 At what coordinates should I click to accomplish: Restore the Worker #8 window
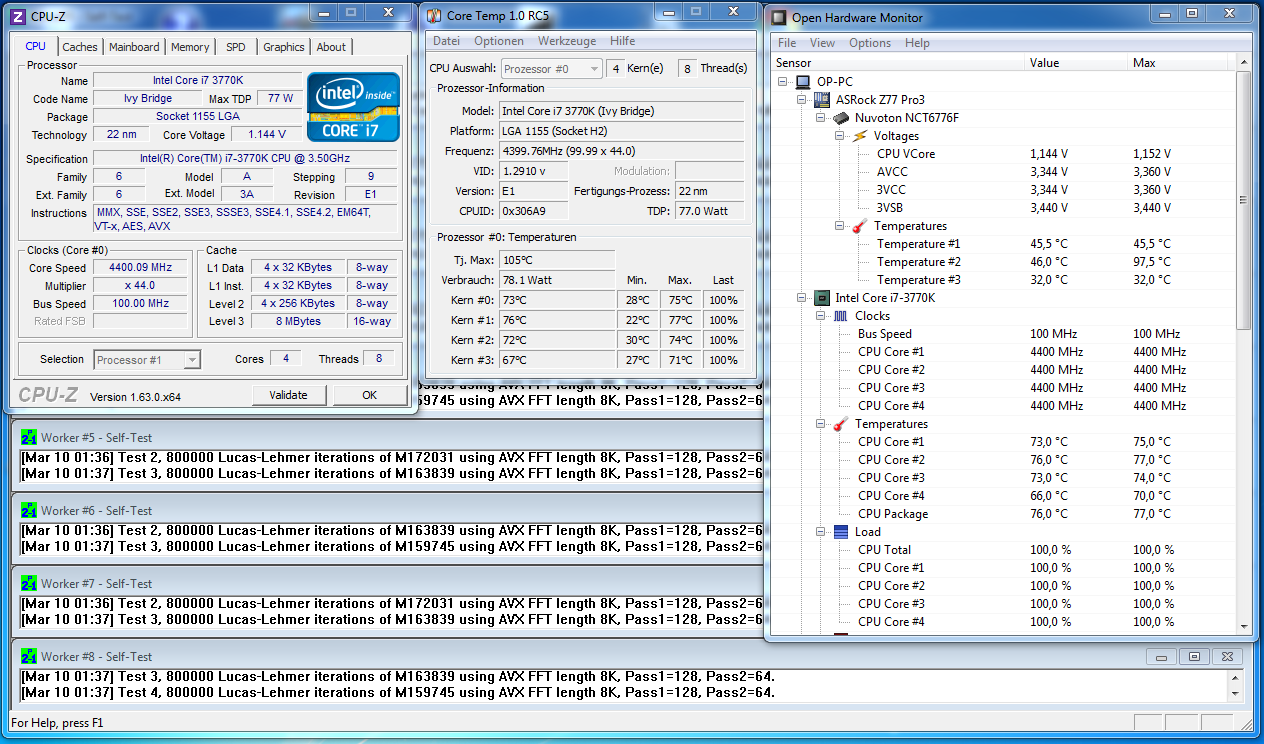1194,657
